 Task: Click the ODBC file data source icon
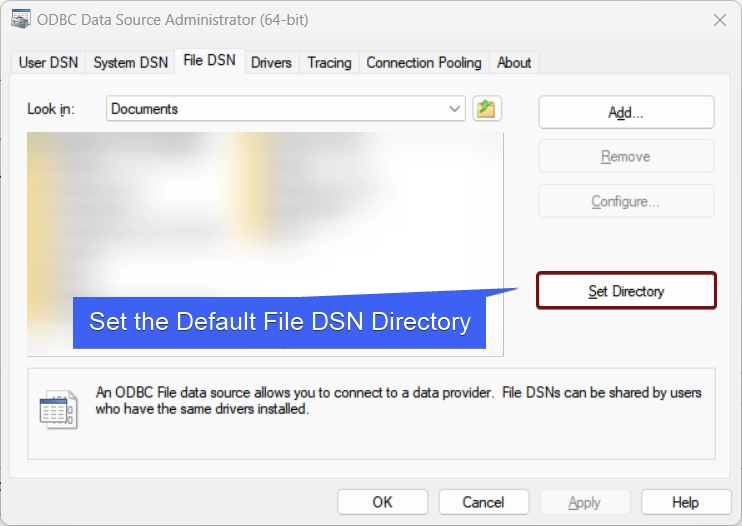(58, 409)
